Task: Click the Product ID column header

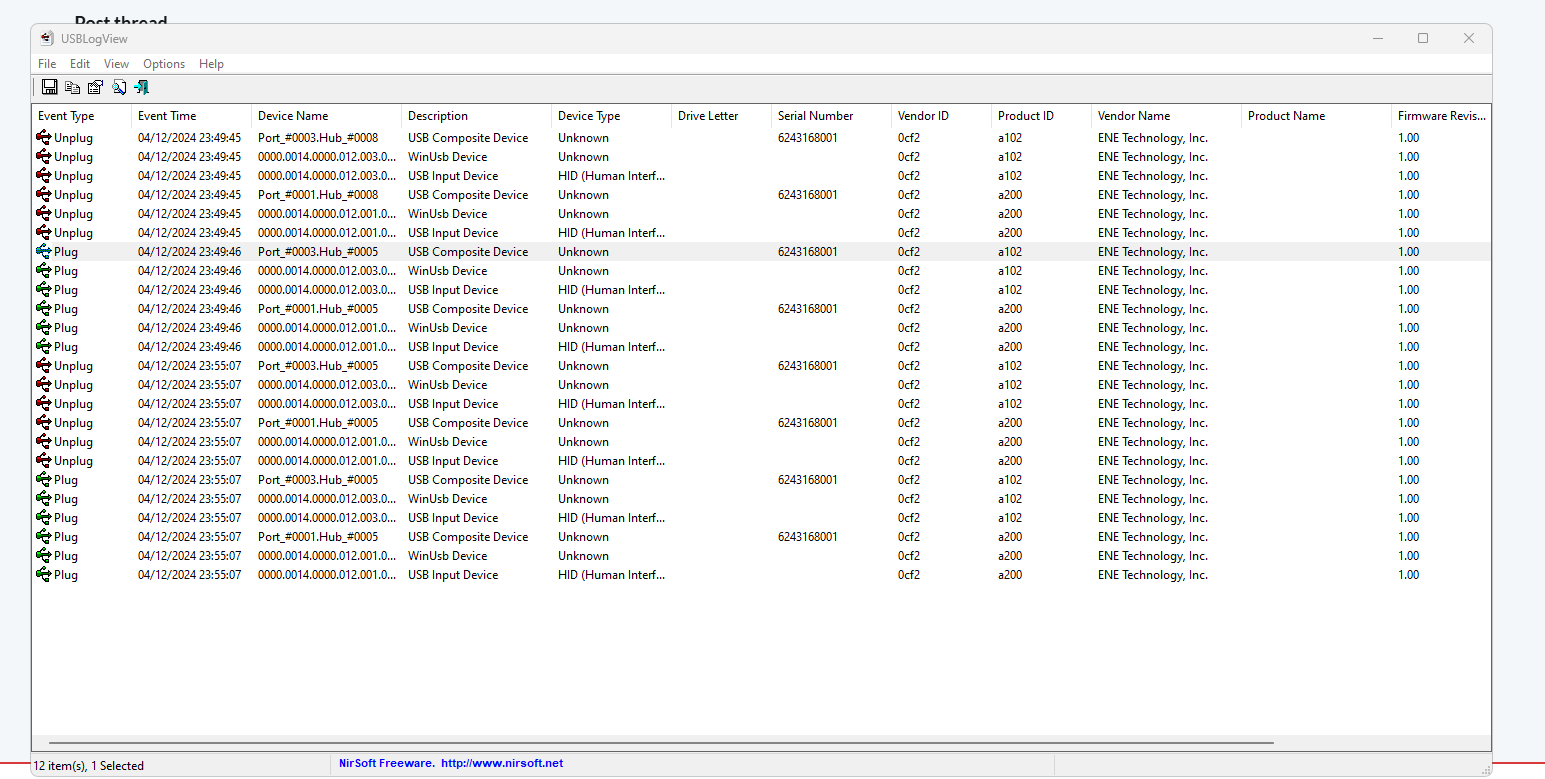Action: (1041, 116)
